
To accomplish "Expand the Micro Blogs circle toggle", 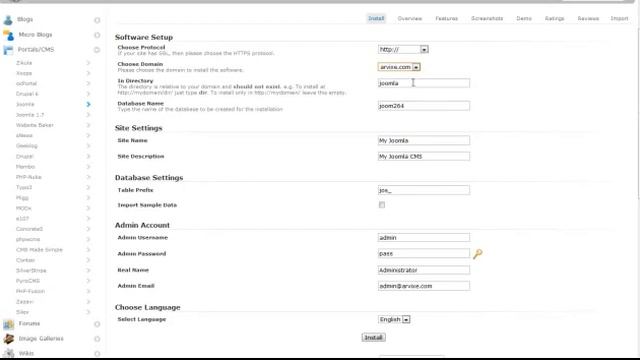I will click(x=97, y=35).
